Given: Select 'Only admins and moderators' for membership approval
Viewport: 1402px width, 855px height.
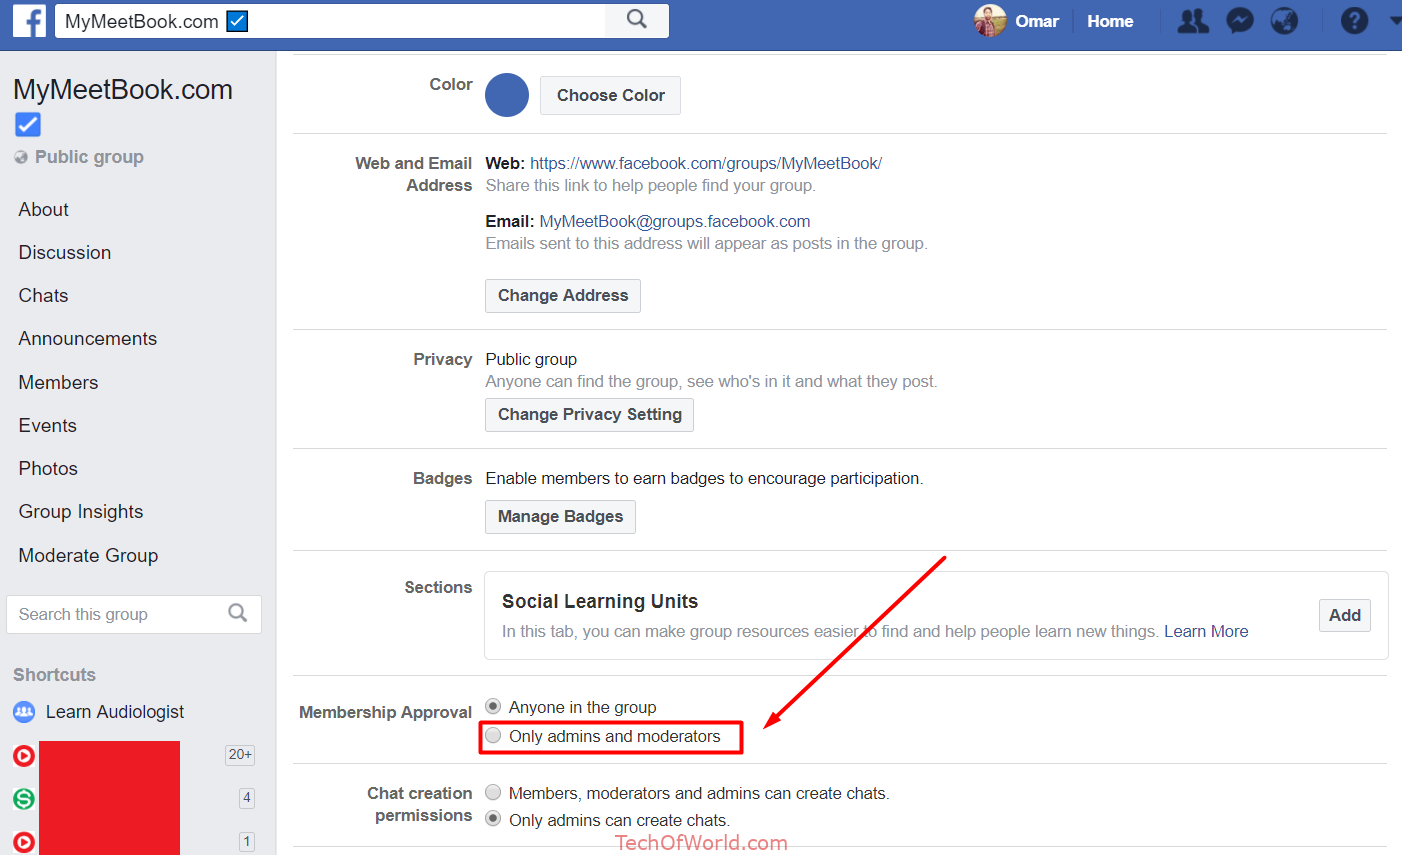Looking at the screenshot, I should coord(493,735).
